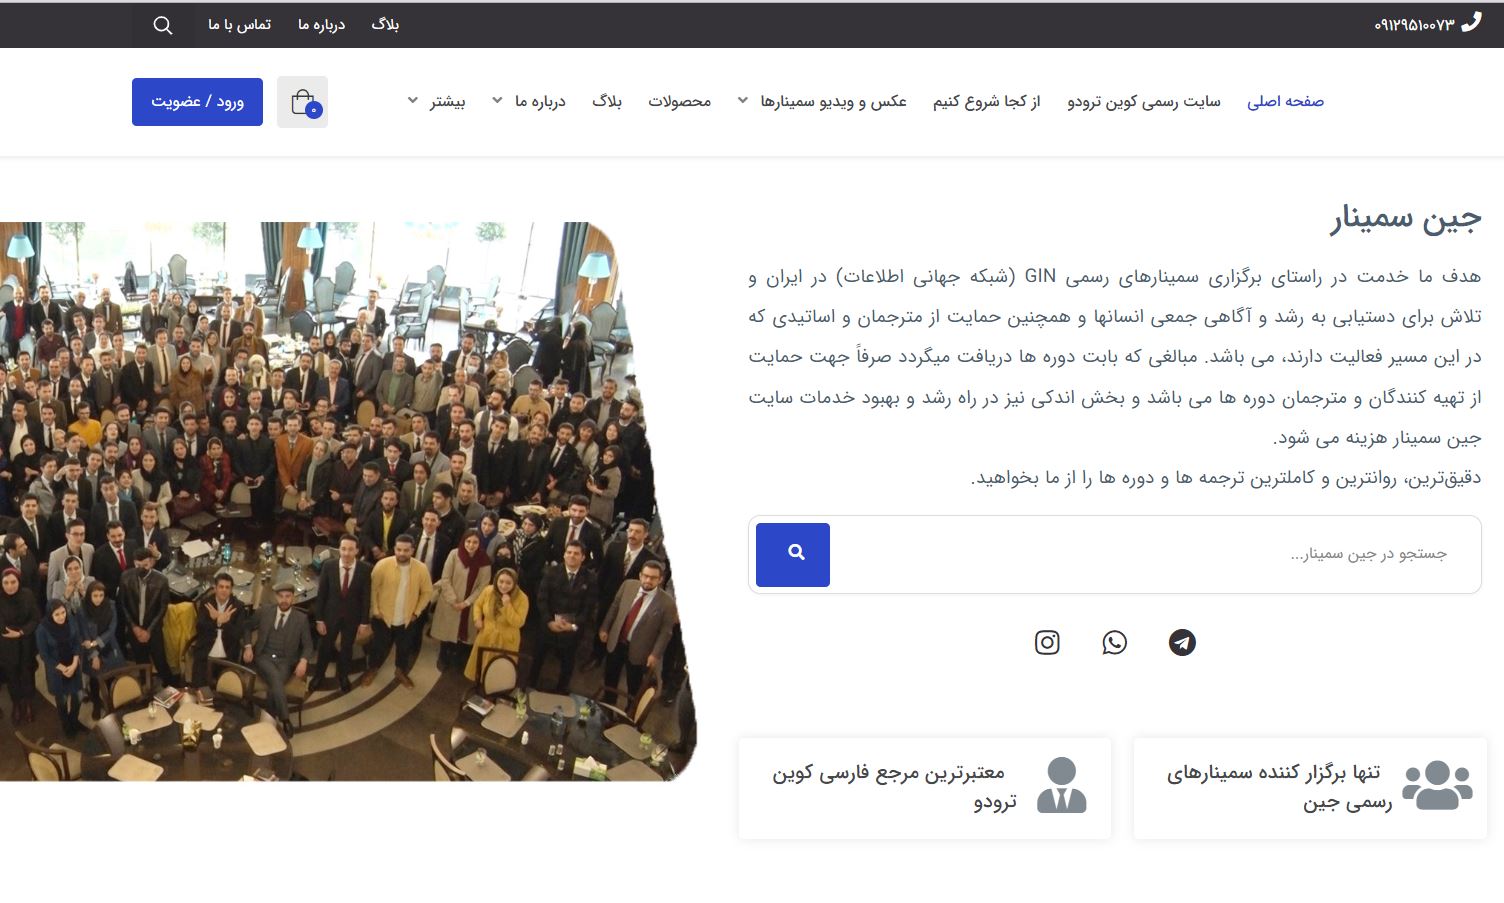The height and width of the screenshot is (903, 1504).
Task: Click the search magnifier icon in top bar
Action: tap(163, 25)
